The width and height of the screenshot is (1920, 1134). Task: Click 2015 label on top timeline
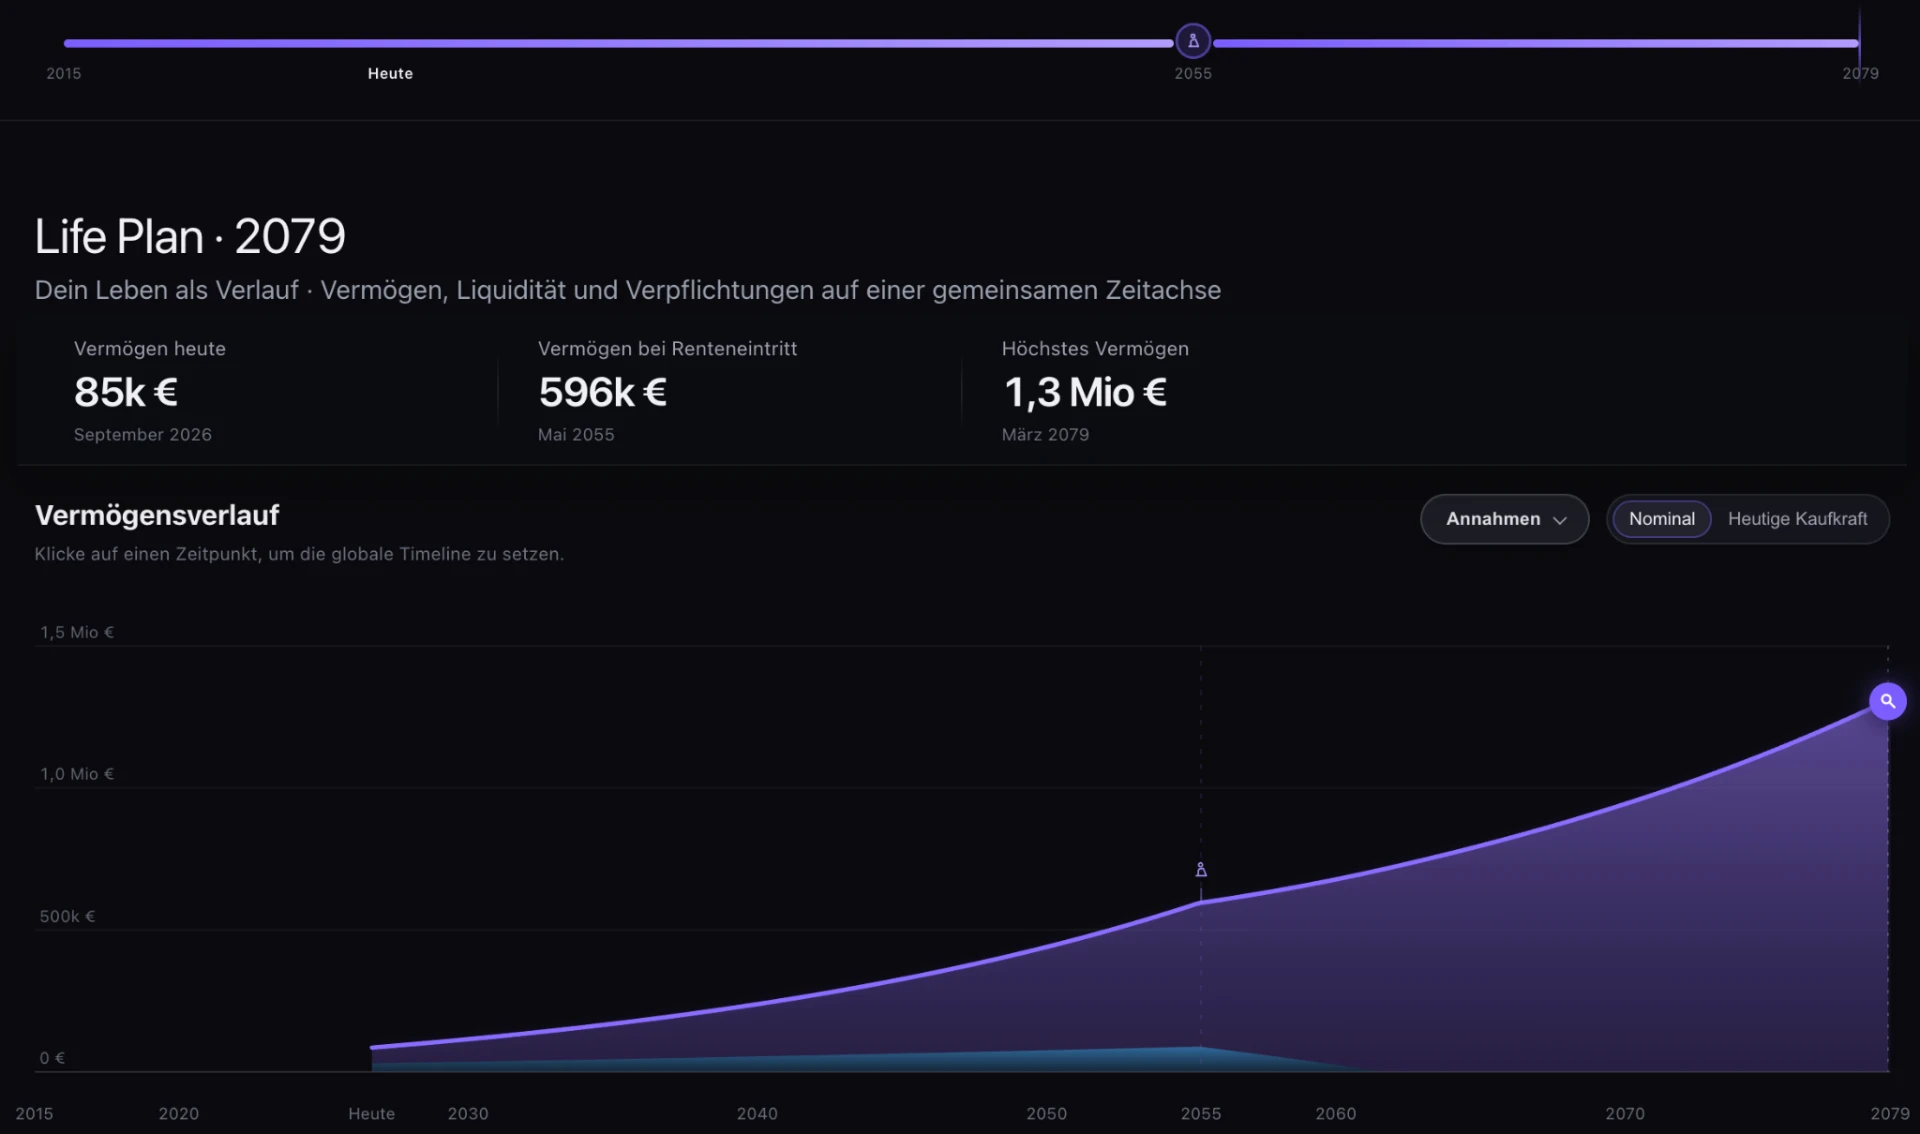(x=64, y=73)
